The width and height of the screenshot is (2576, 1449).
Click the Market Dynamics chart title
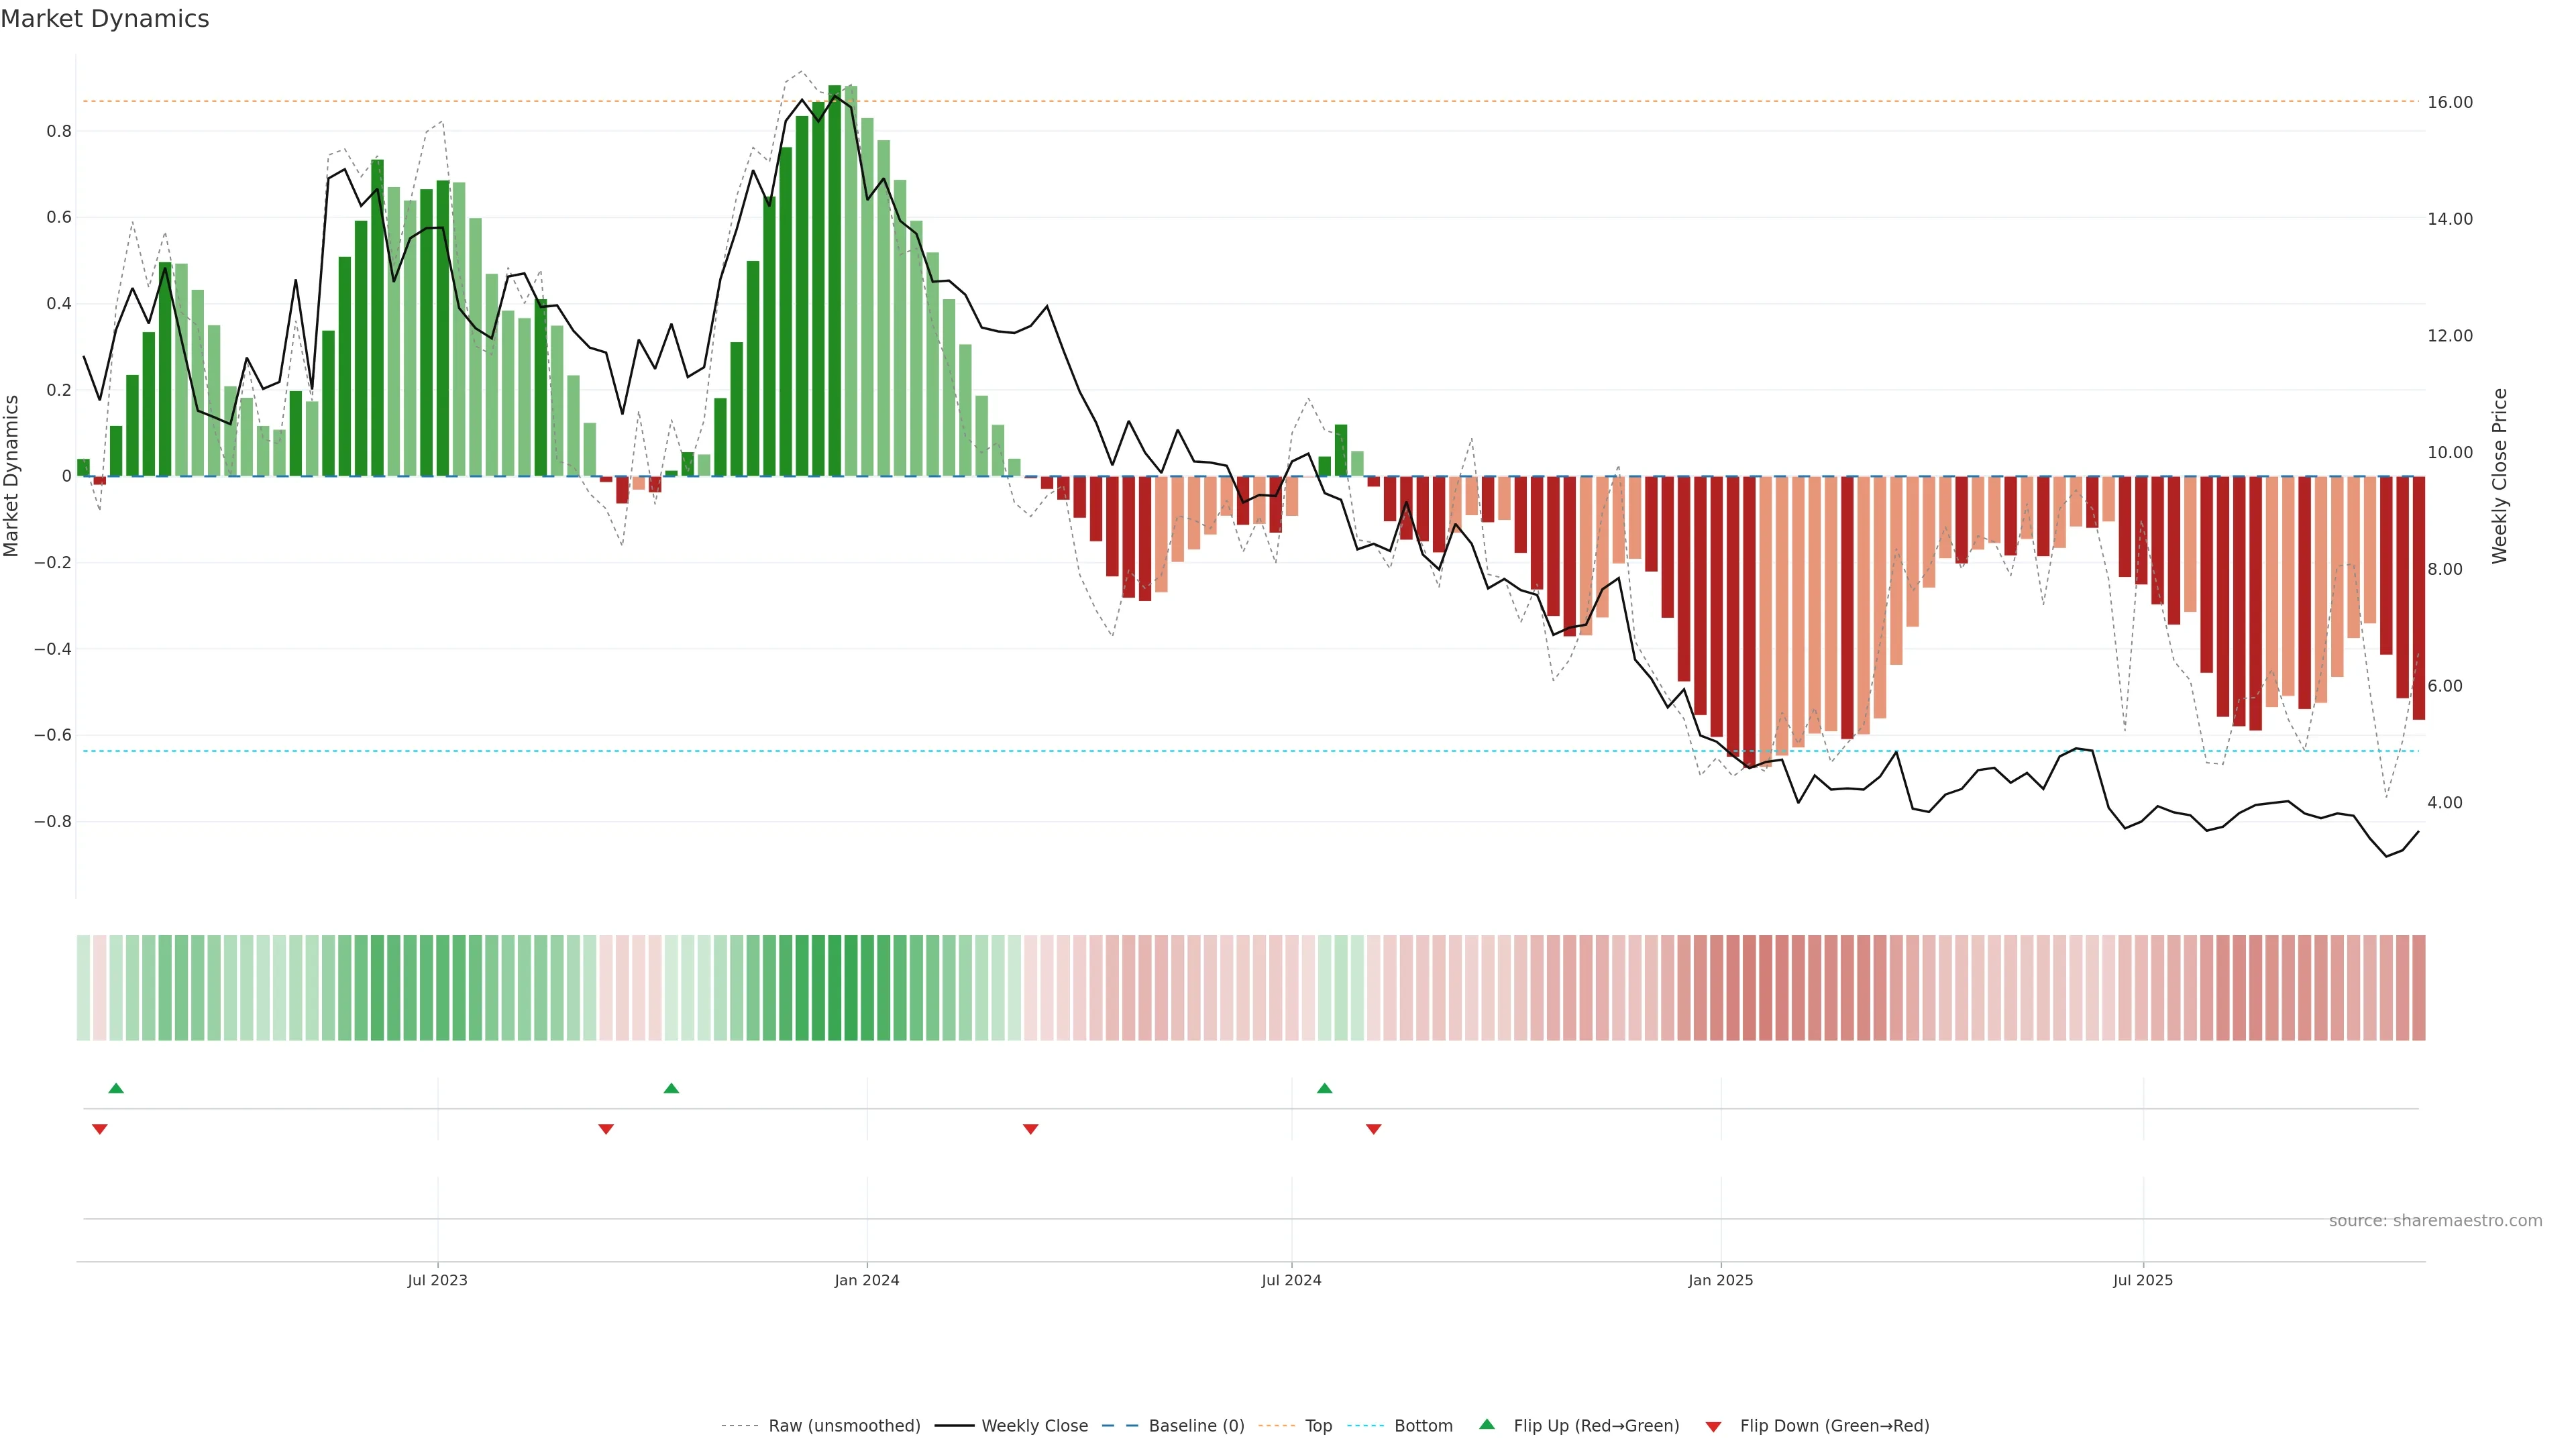(105, 19)
